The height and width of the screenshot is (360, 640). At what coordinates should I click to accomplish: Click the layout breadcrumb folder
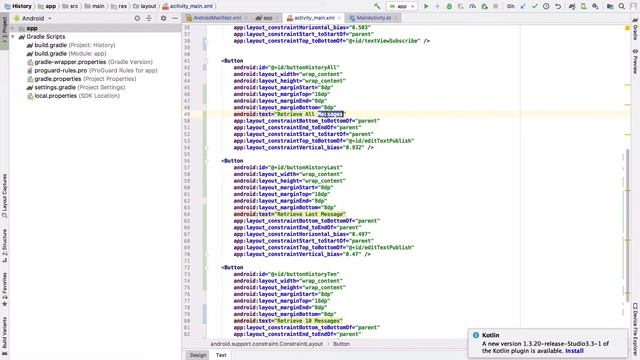click(x=145, y=6)
